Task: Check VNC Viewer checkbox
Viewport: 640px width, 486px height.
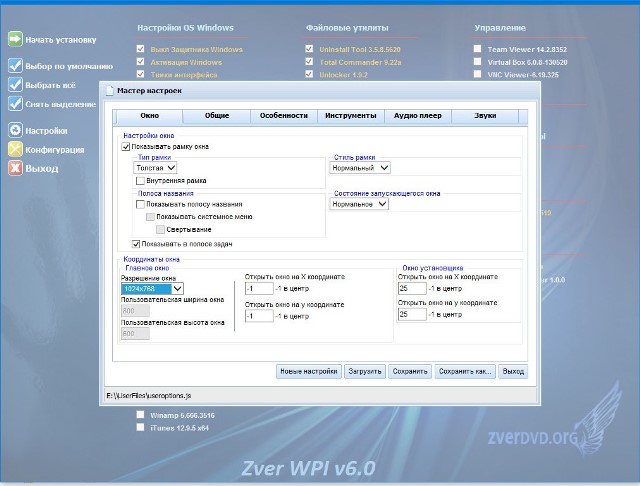Action: [x=477, y=74]
